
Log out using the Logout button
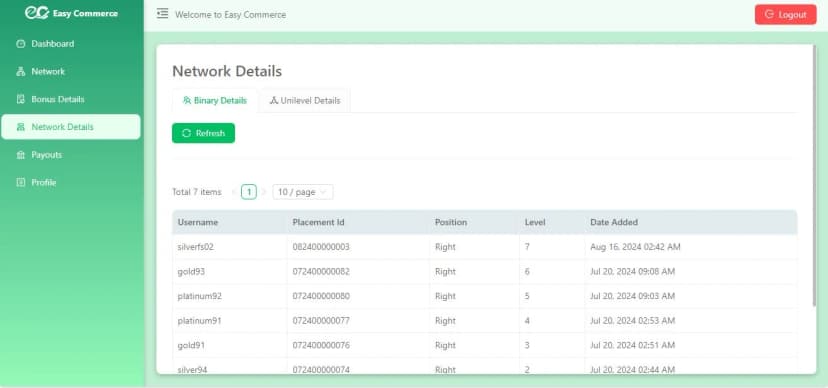click(x=785, y=14)
